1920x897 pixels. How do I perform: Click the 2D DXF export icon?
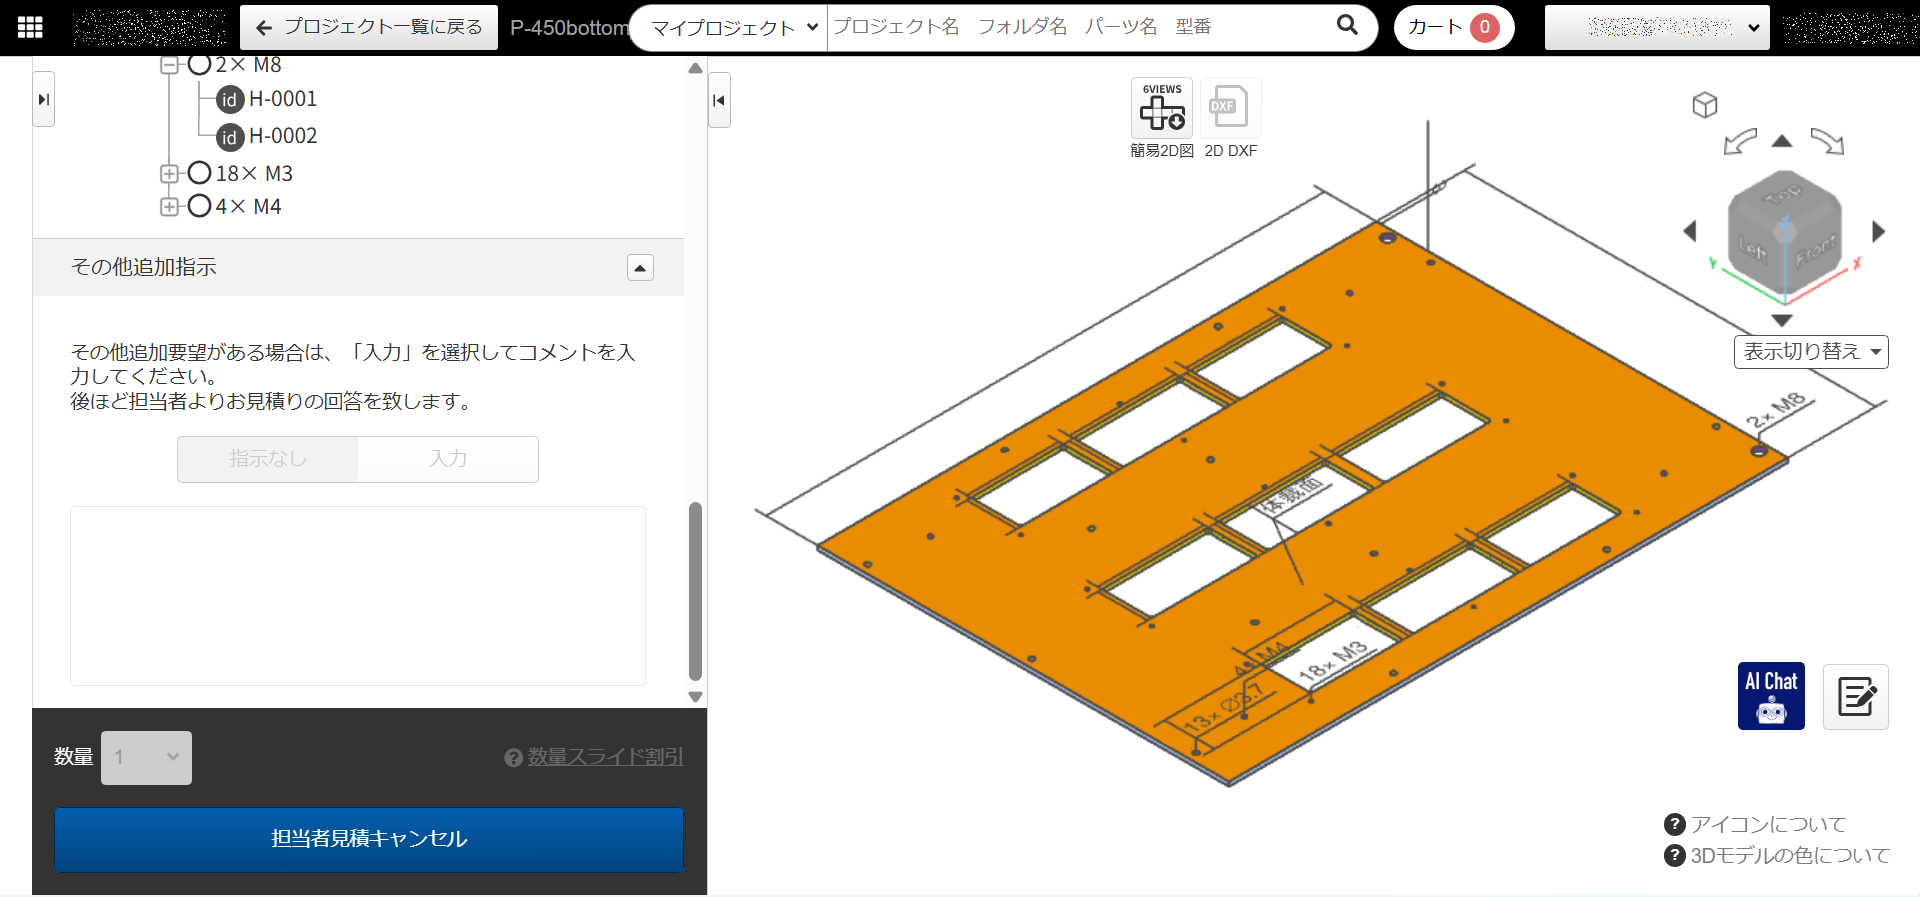point(1229,108)
